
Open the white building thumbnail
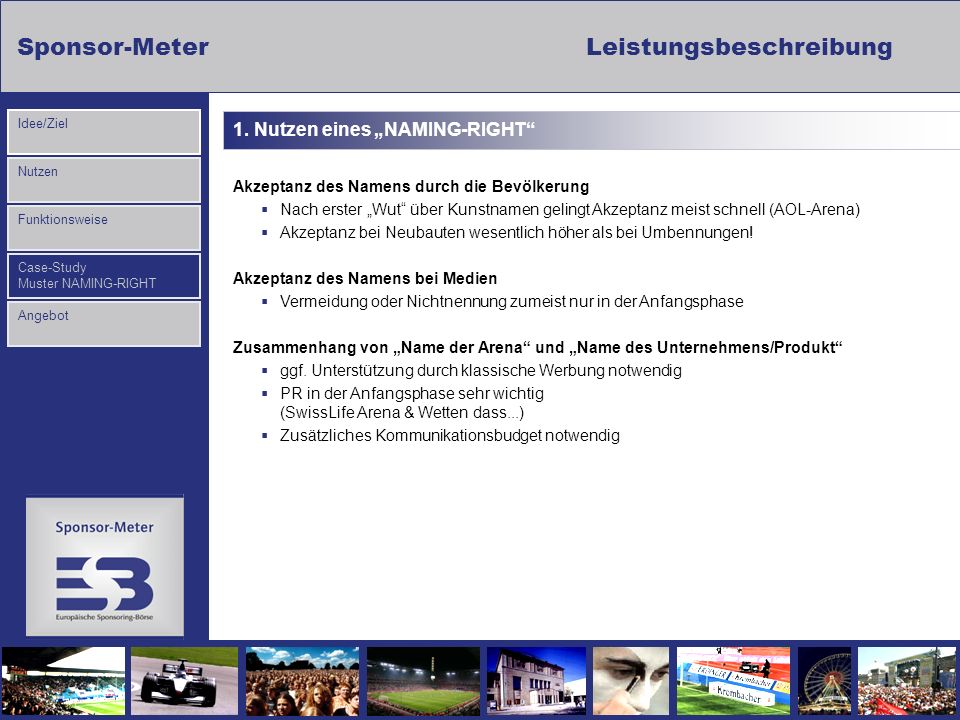(536, 681)
